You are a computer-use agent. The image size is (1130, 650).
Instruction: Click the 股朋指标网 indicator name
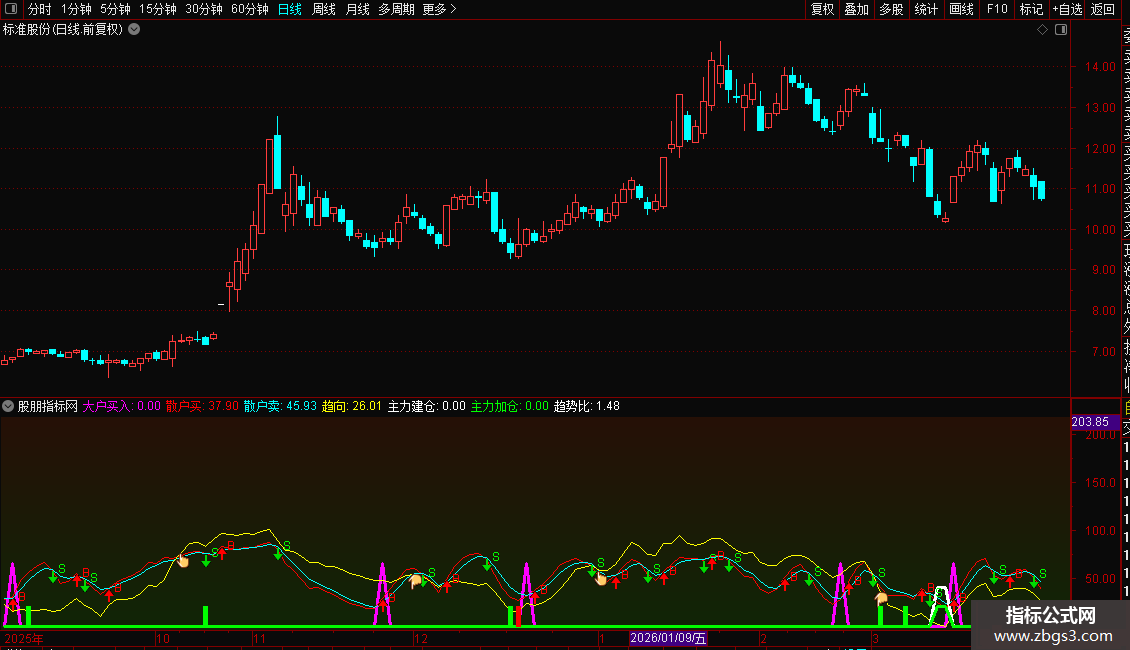click(x=48, y=406)
